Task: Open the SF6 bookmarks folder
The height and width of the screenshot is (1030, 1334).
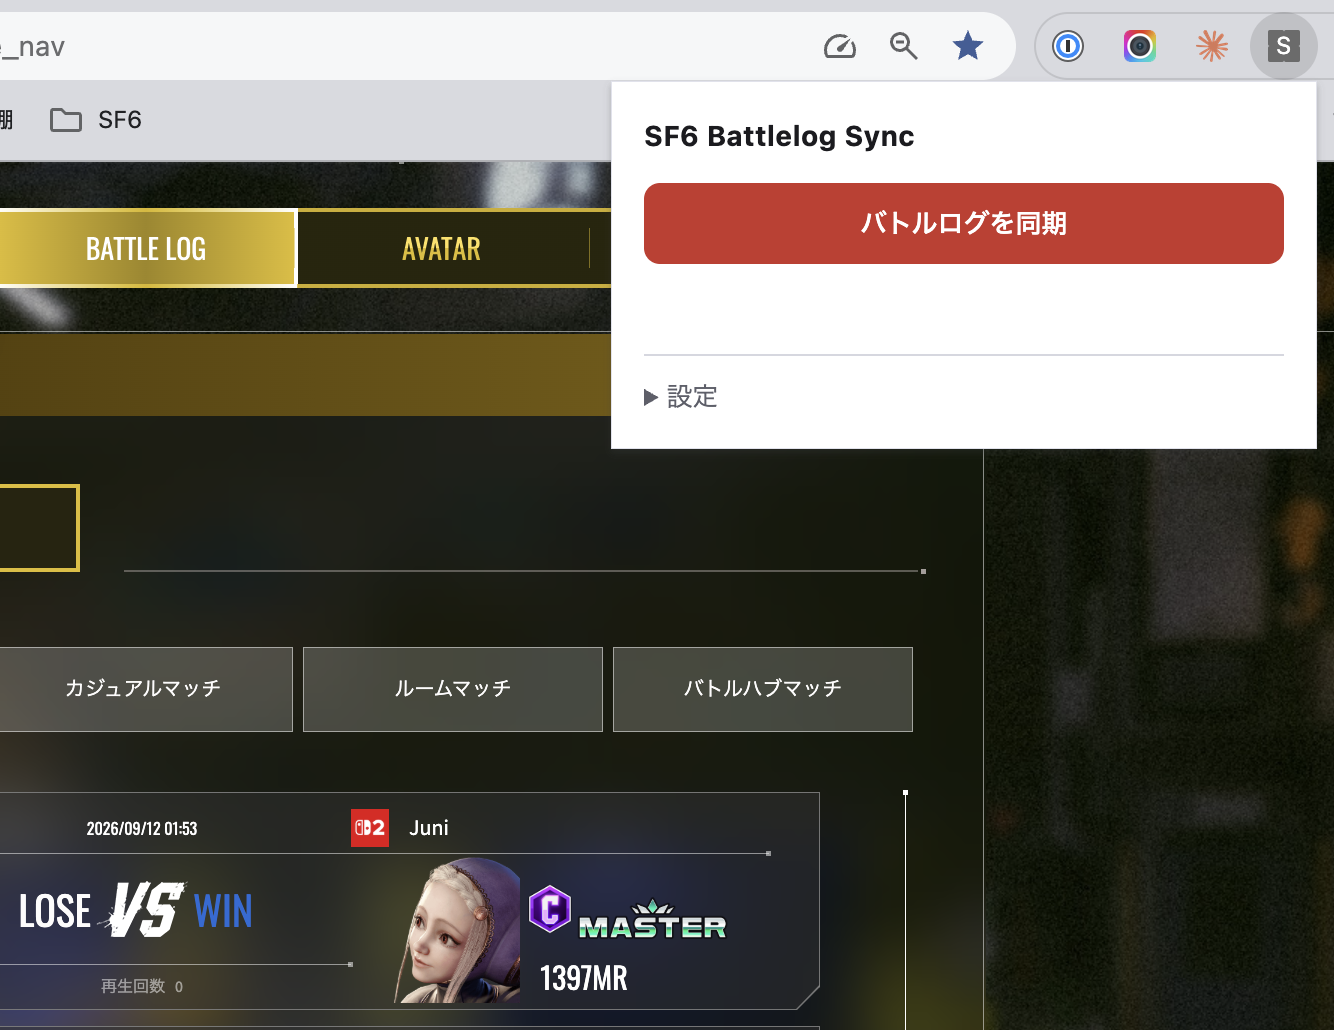Action: coord(96,120)
